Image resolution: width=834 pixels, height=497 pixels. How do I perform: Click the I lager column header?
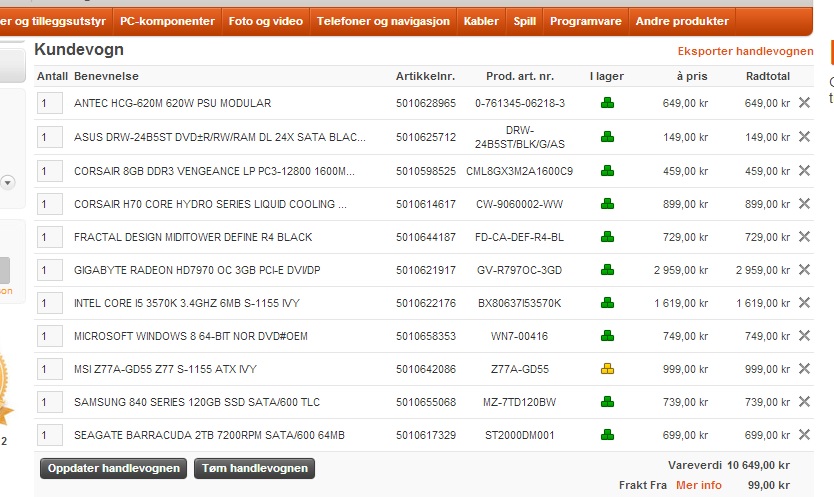(x=606, y=76)
